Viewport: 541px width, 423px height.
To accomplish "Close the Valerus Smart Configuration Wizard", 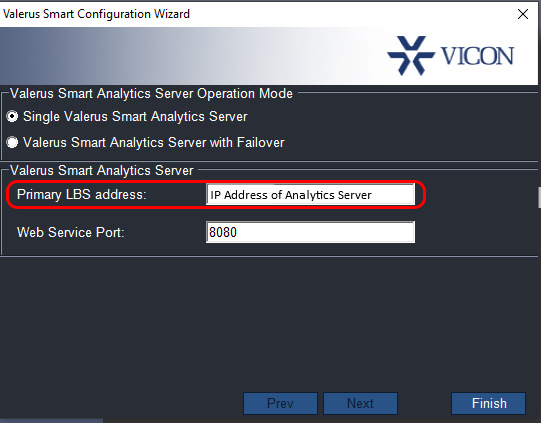I will pyautogui.click(x=523, y=14).
